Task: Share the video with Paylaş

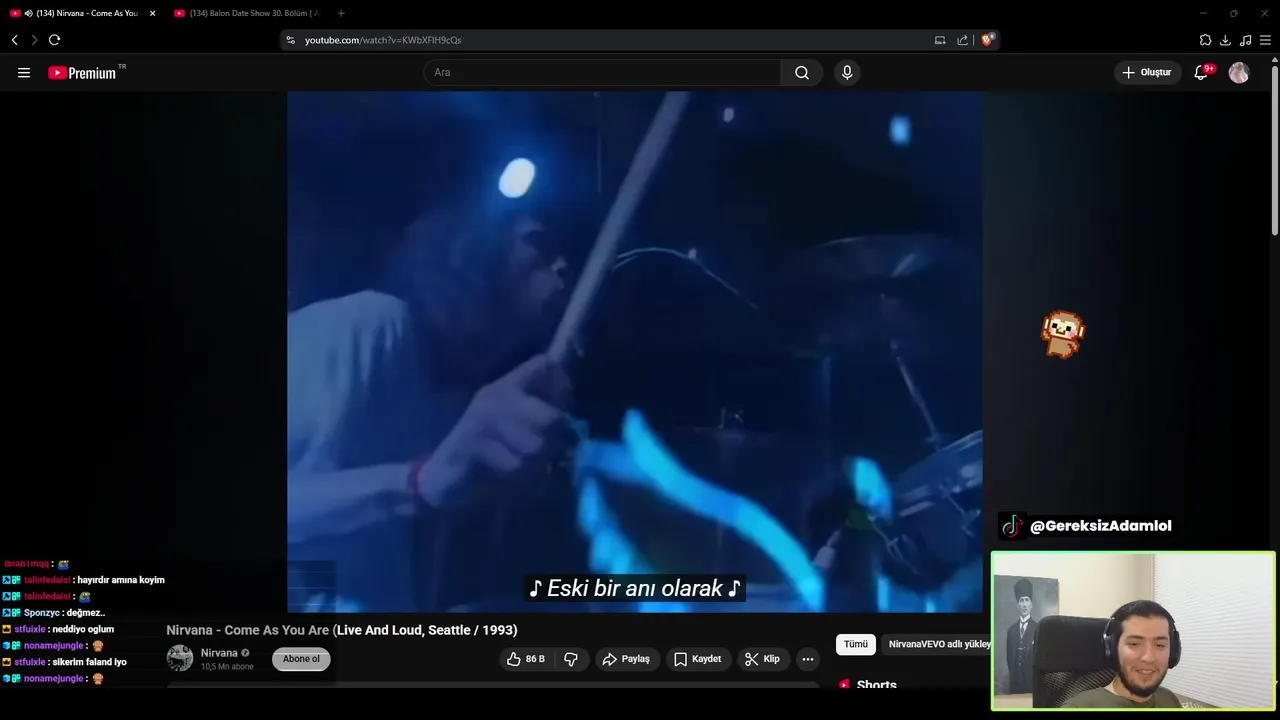Action: [626, 659]
